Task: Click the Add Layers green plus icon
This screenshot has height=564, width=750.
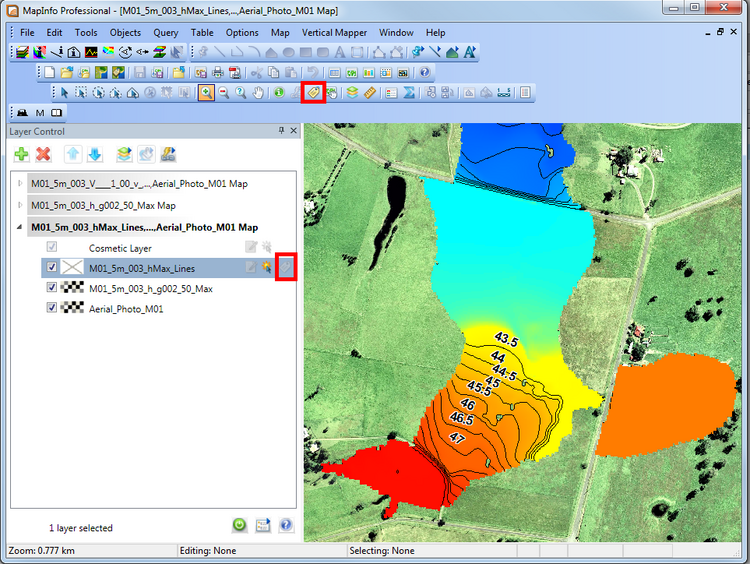Action: tap(22, 154)
